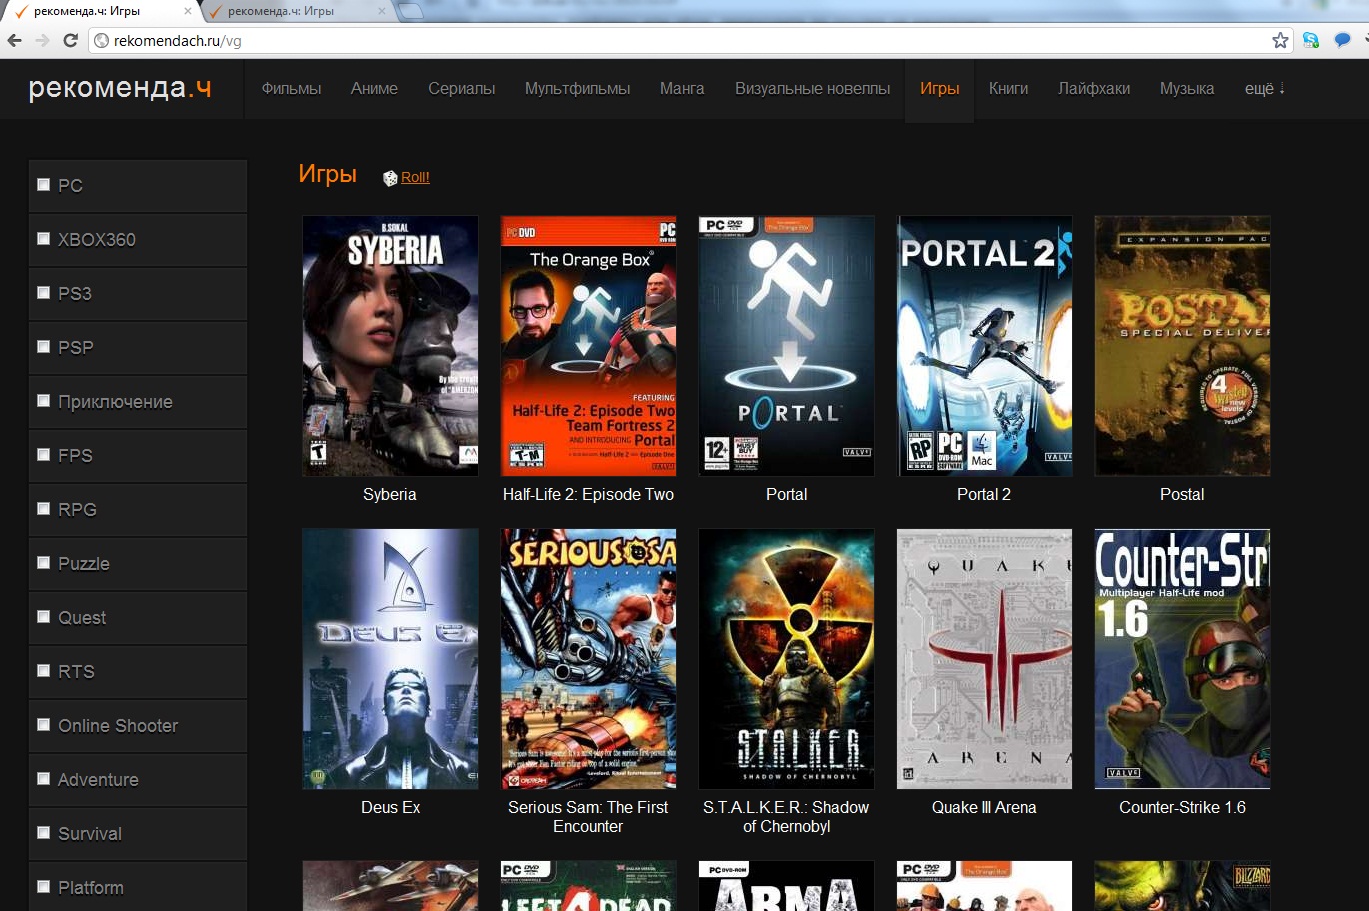Open the Музыка section
The height and width of the screenshot is (911, 1369).
pos(1187,89)
